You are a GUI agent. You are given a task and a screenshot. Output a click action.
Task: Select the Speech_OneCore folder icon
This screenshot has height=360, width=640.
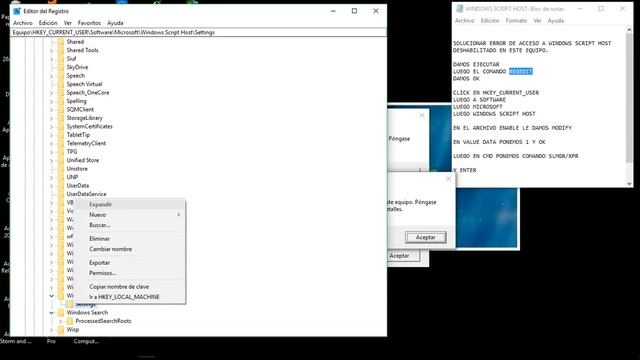(61, 93)
